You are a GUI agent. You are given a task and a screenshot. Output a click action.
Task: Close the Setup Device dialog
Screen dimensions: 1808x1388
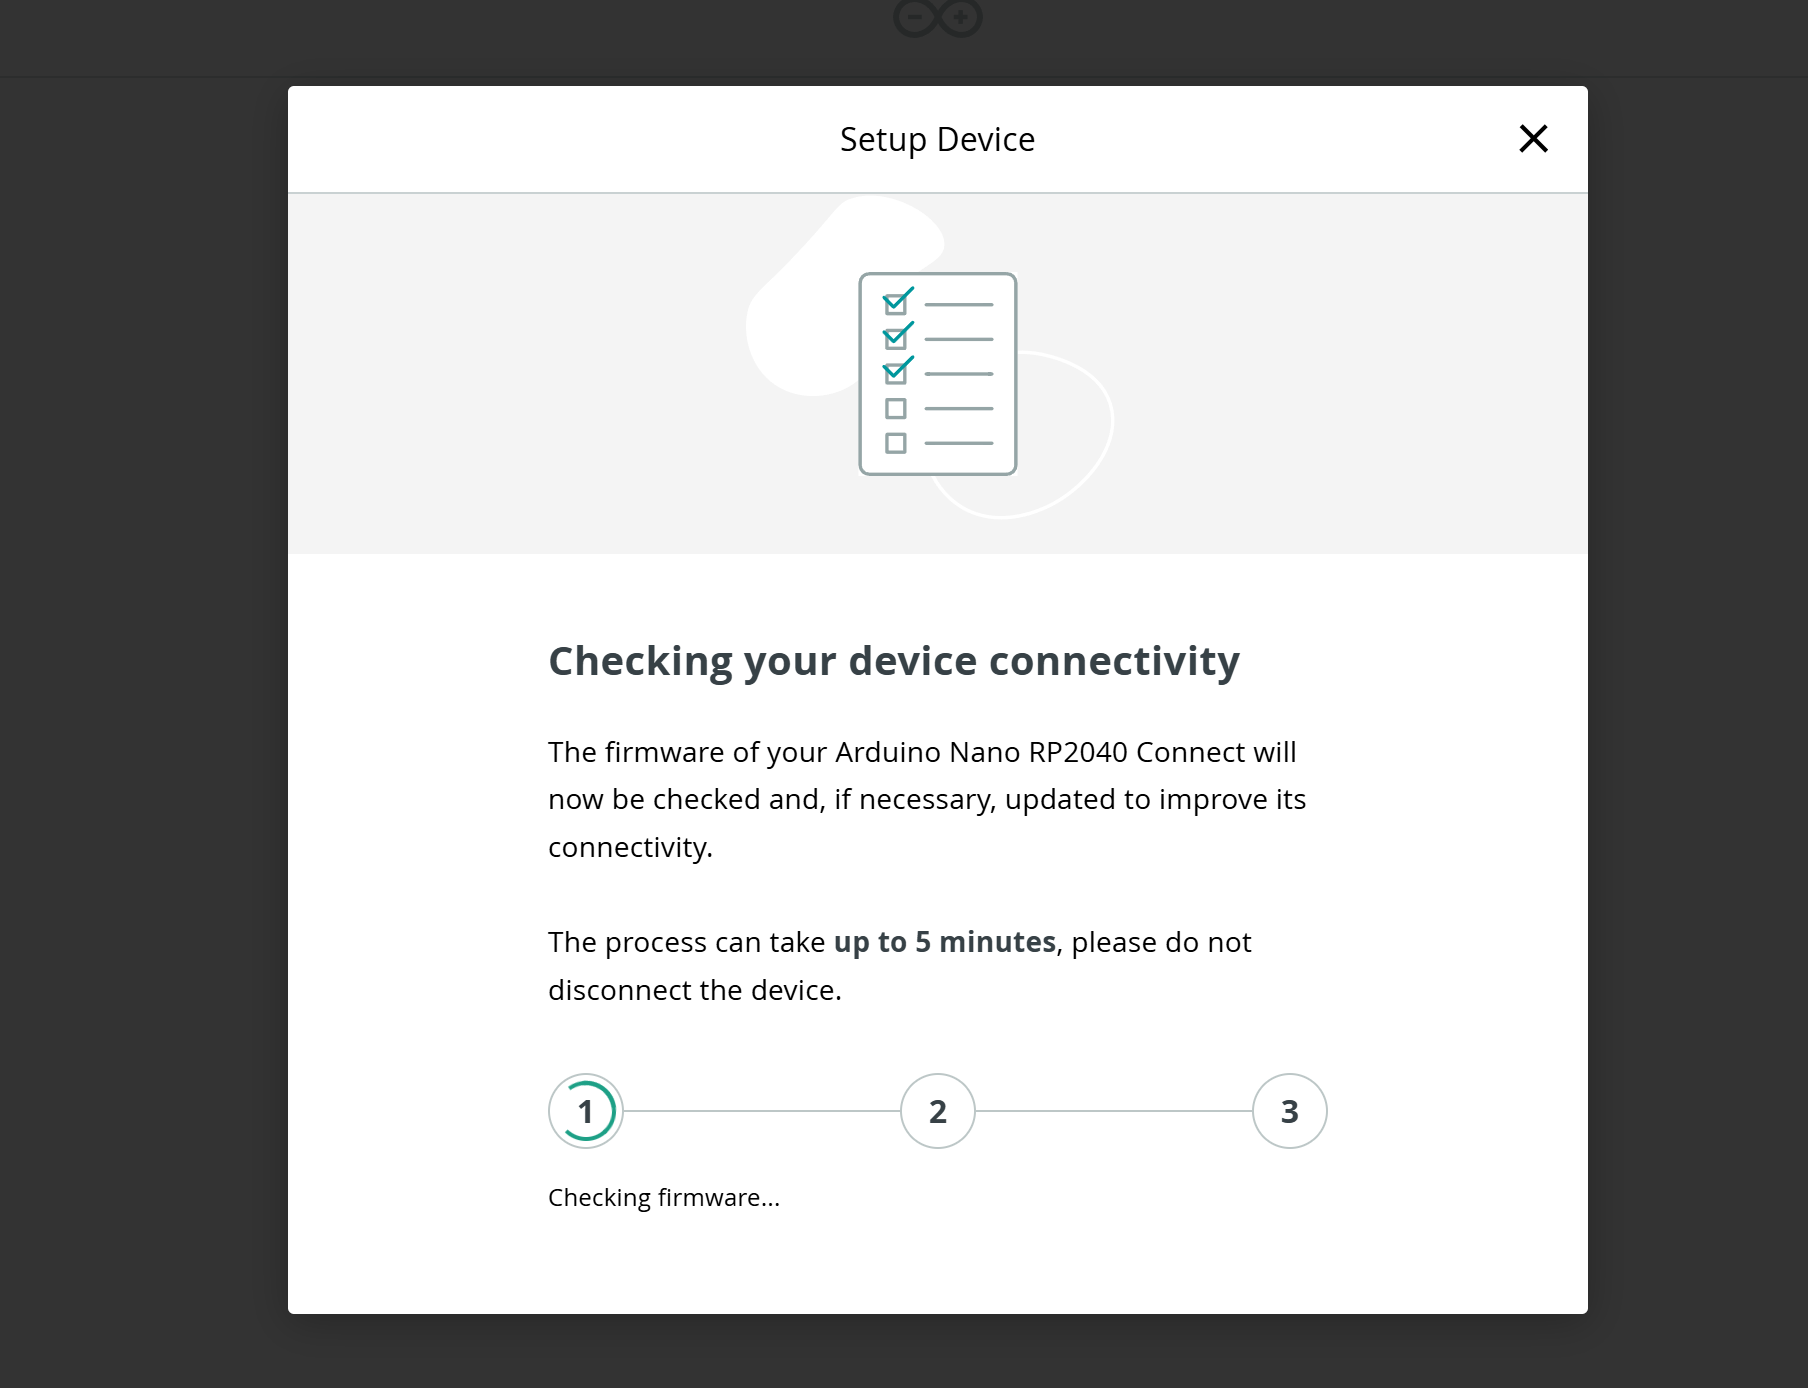[1533, 139]
